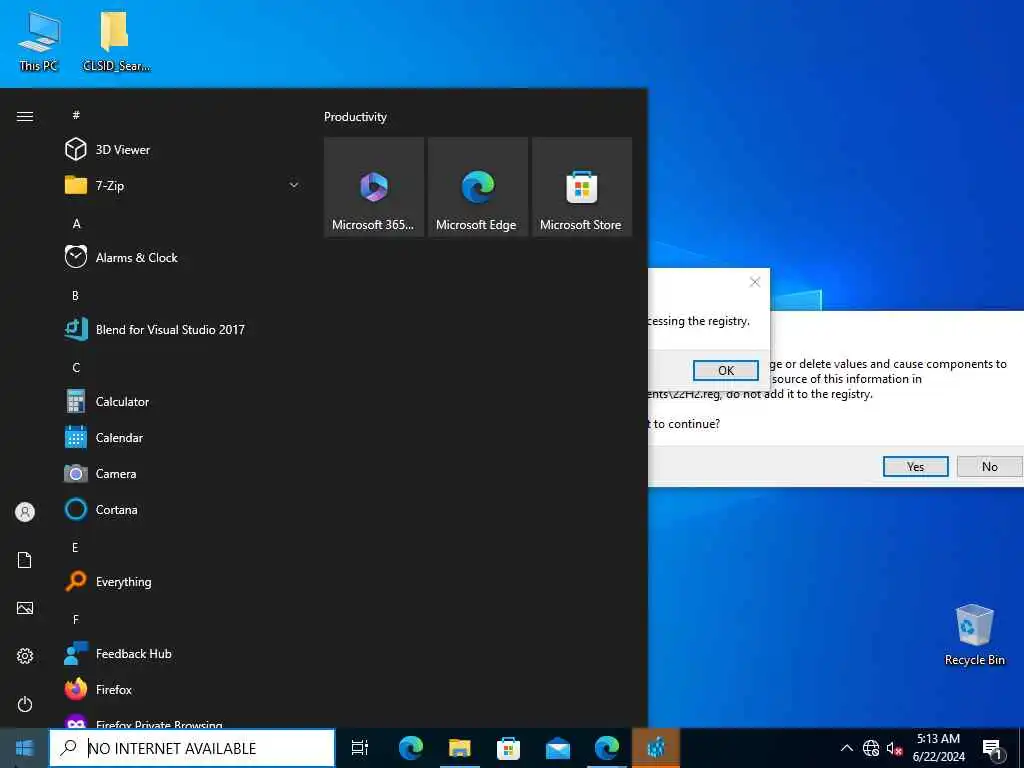The image size is (1024, 768).
Task: Click the letter C section header
Action: click(76, 367)
